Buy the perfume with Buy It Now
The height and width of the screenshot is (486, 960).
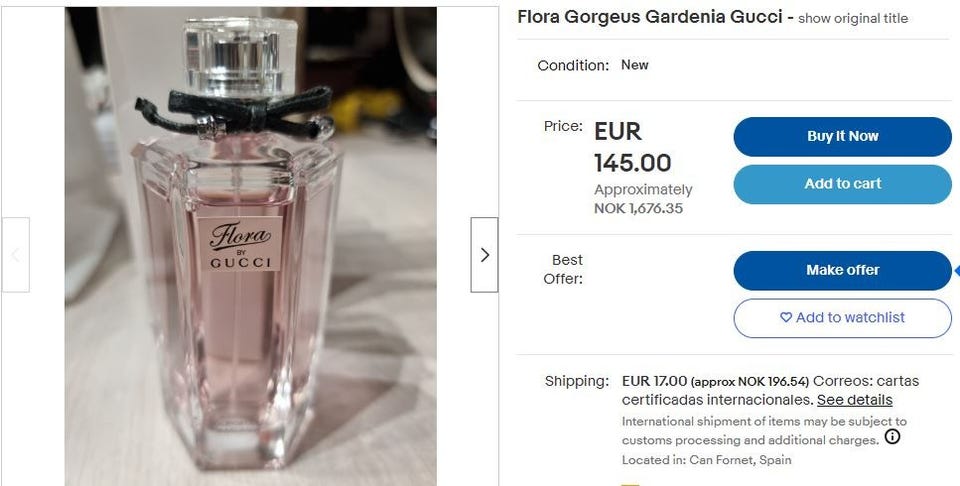pyautogui.click(x=842, y=136)
